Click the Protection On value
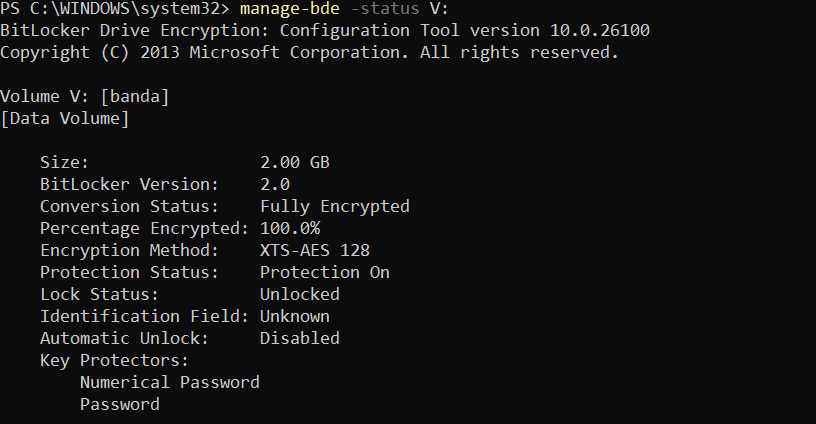 (324, 273)
